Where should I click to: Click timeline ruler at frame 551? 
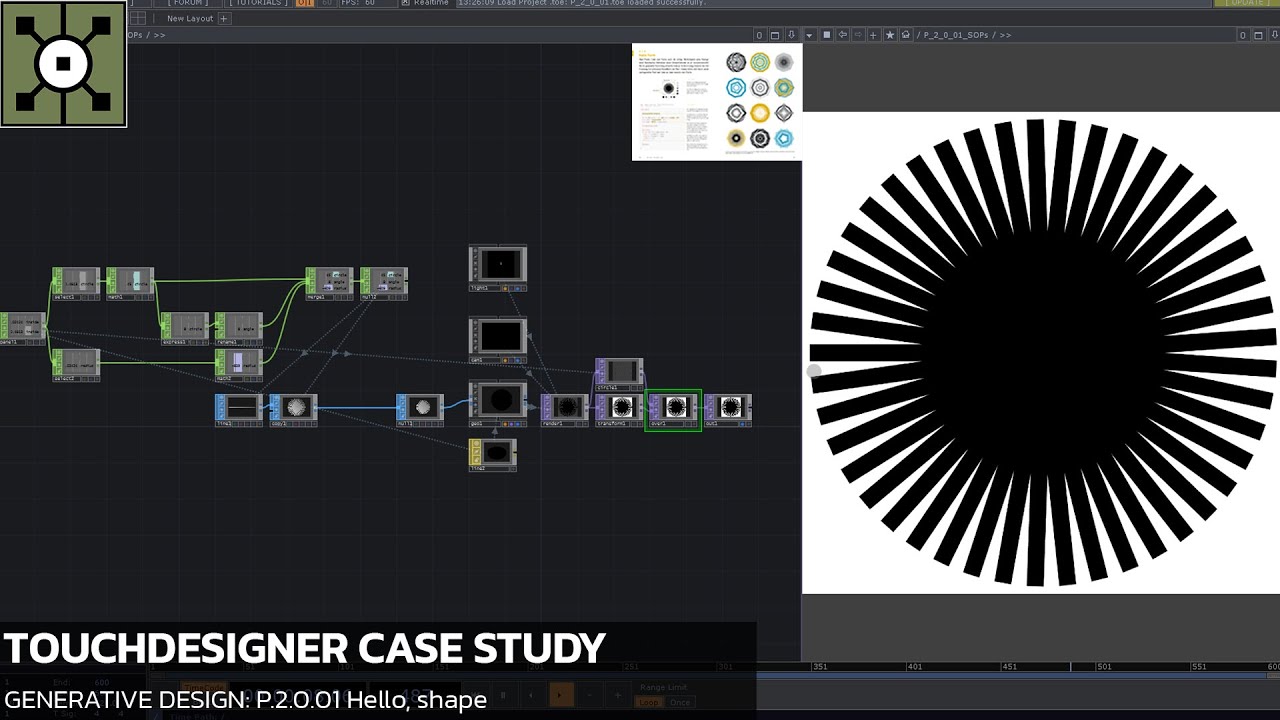[x=1199, y=666]
